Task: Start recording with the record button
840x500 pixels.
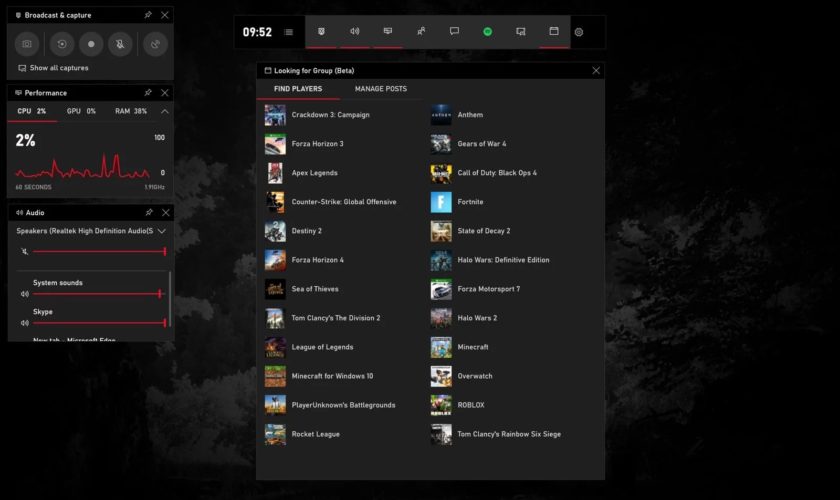Action: (x=91, y=44)
